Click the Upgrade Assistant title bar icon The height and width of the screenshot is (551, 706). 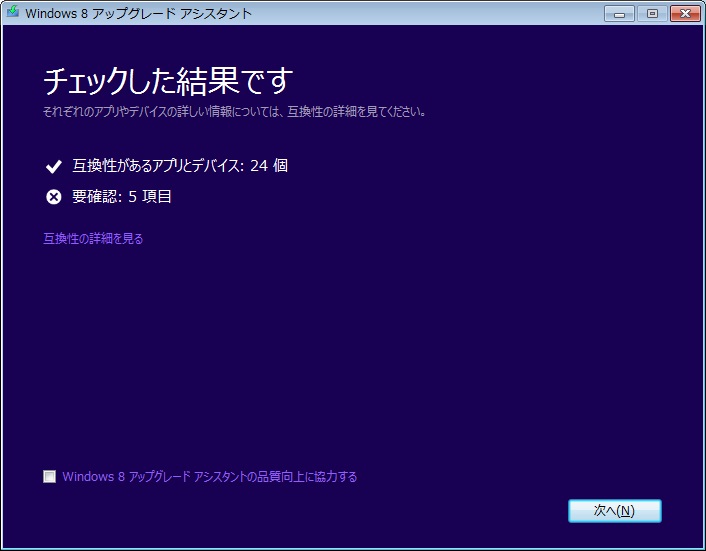pos(13,11)
